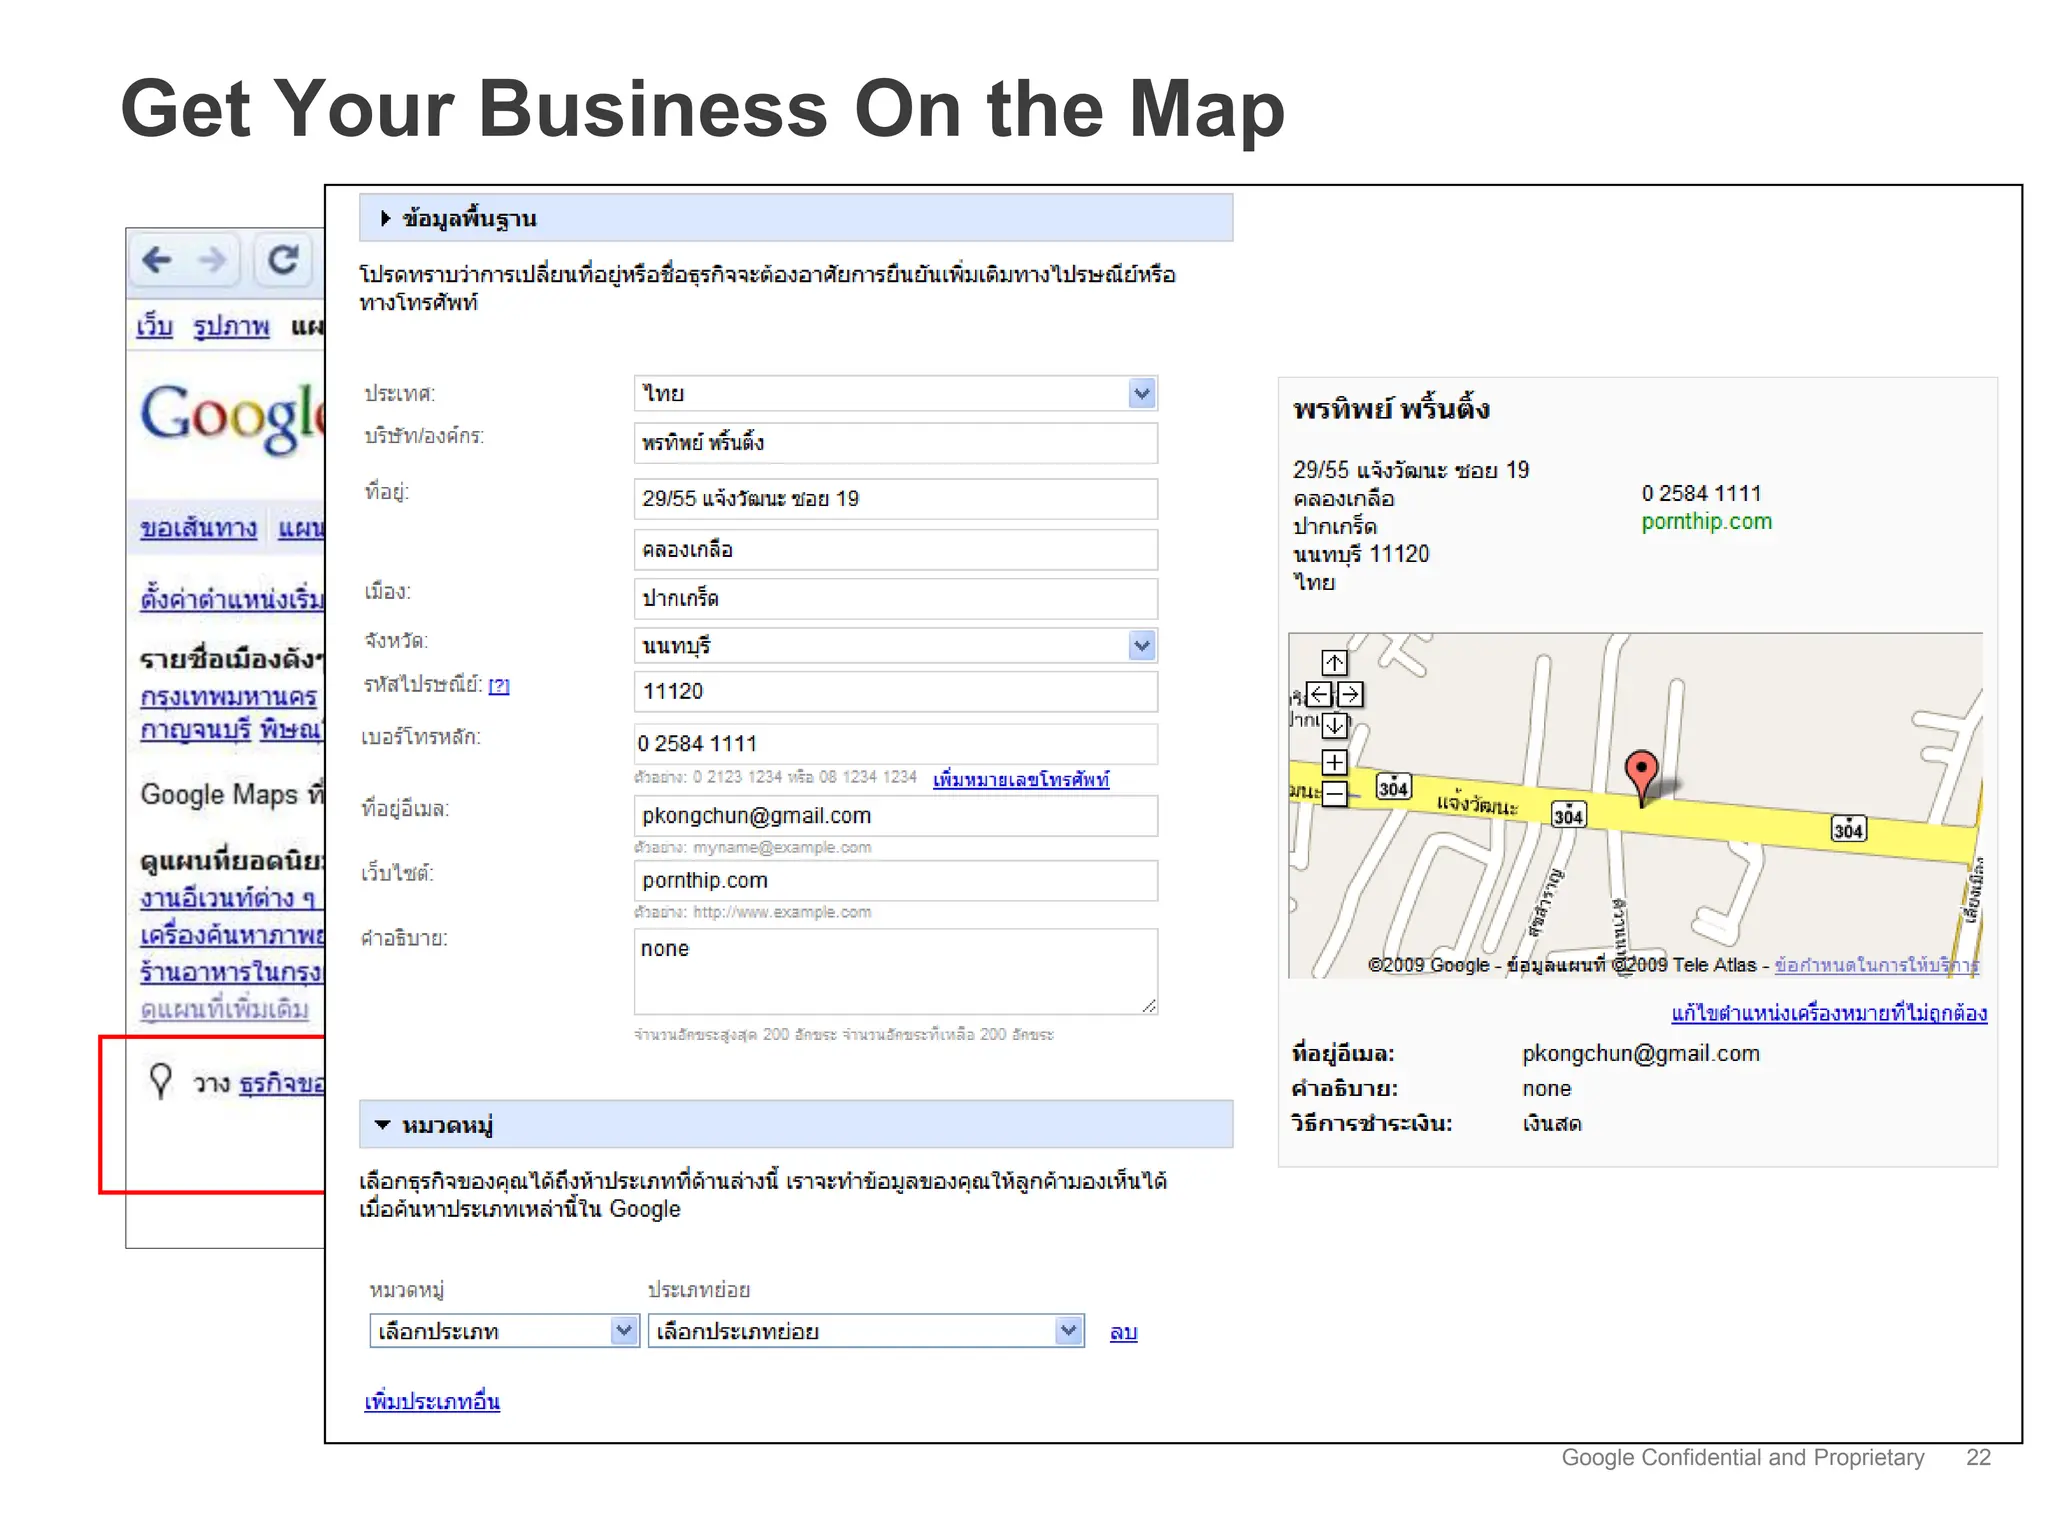Click the city field ปากเกร็ด

coord(895,599)
